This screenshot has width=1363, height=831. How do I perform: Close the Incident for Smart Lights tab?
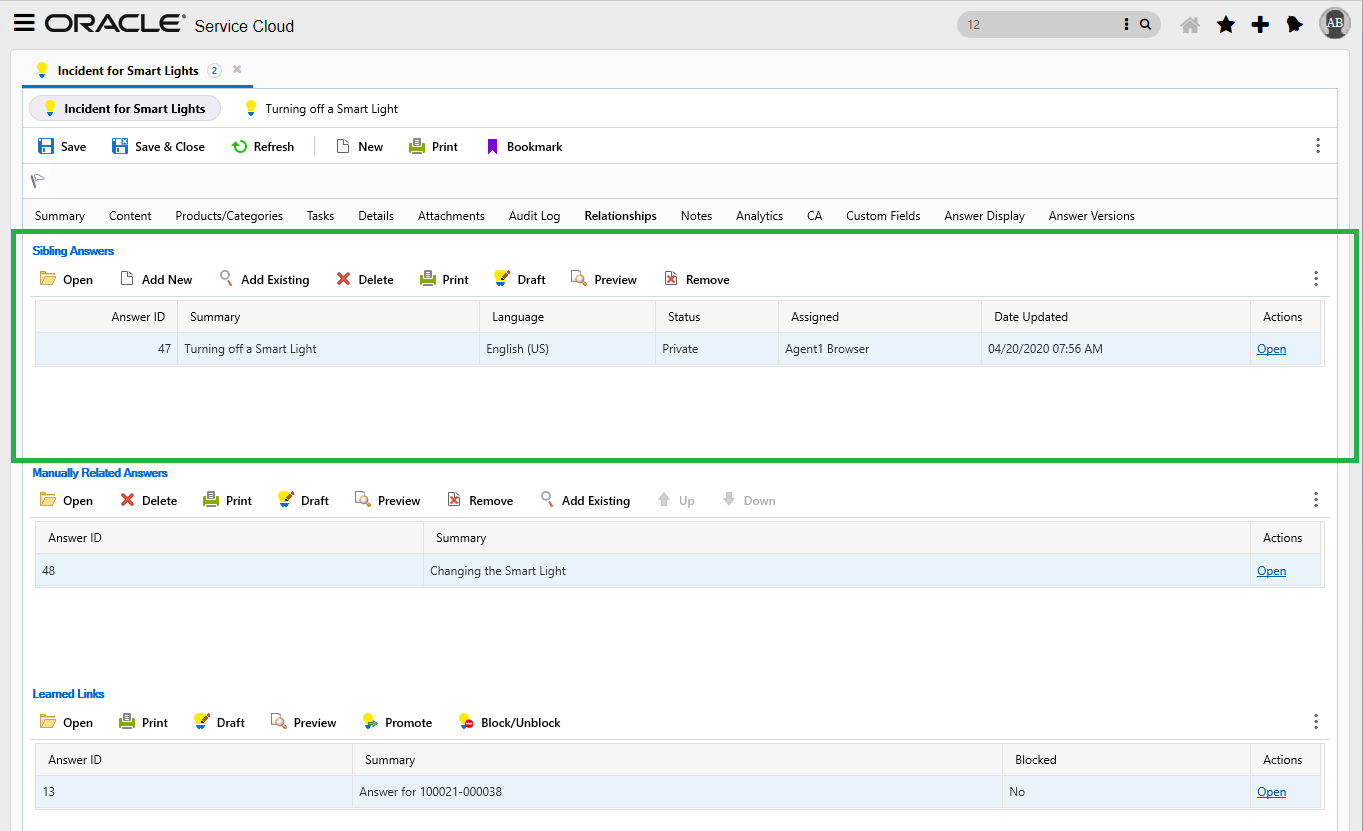[x=237, y=70]
